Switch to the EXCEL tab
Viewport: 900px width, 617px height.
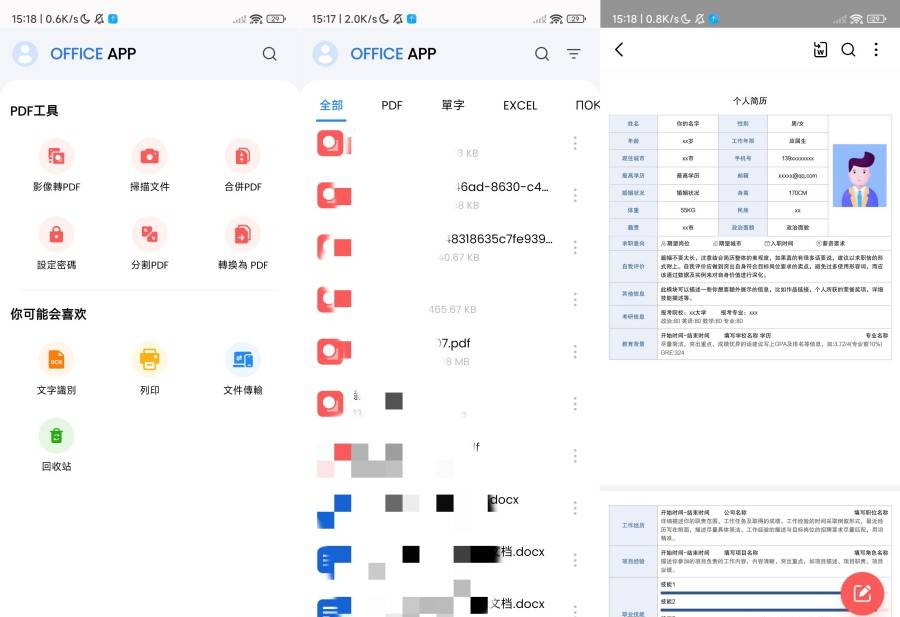point(520,105)
